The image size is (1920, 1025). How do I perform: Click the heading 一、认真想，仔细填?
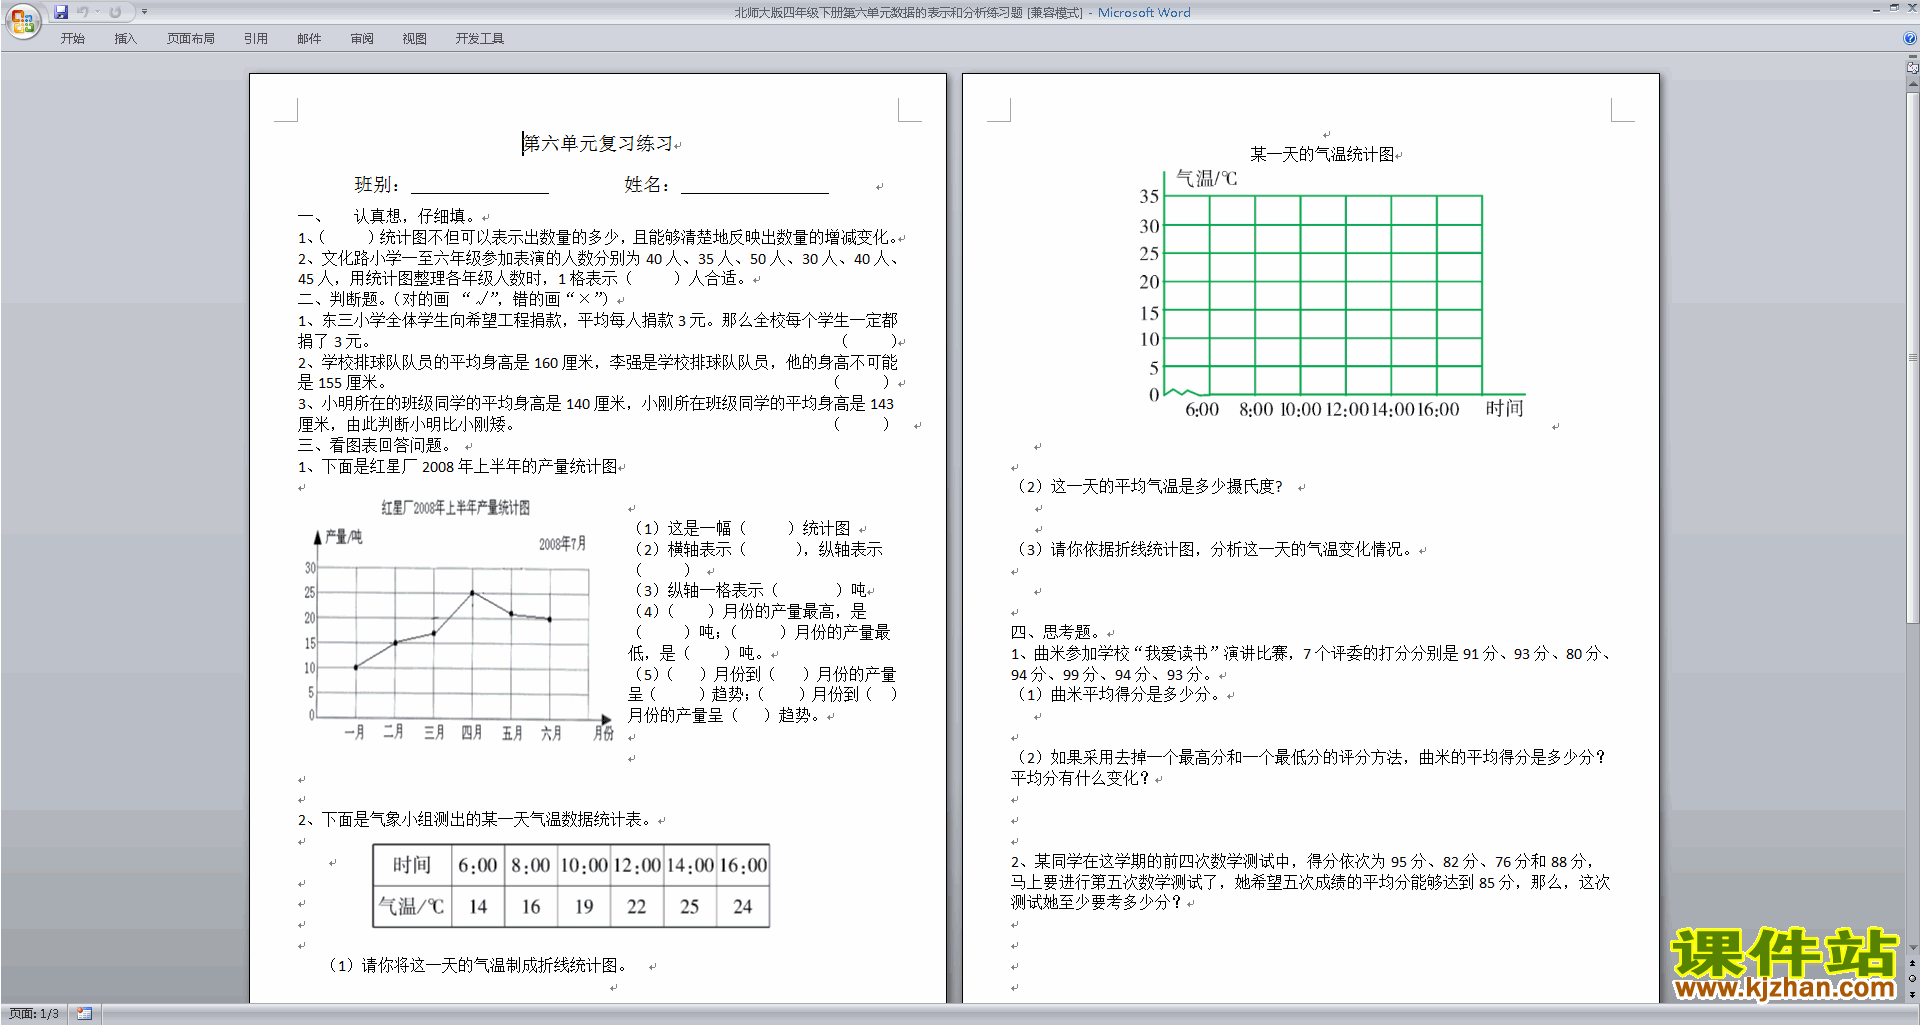coord(387,216)
